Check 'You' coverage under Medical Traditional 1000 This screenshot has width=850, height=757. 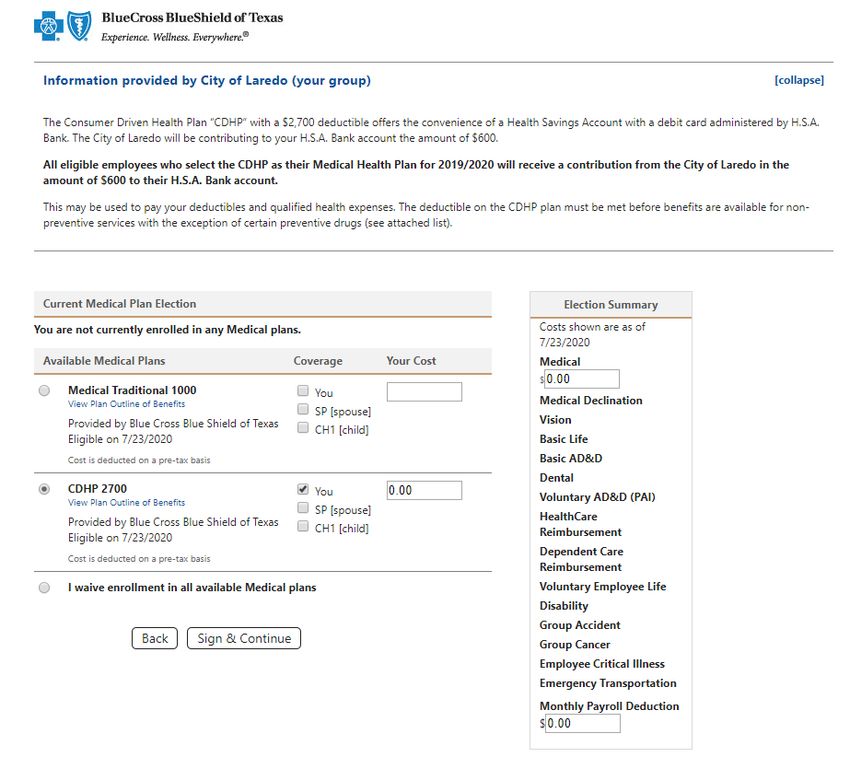pyautogui.click(x=303, y=390)
